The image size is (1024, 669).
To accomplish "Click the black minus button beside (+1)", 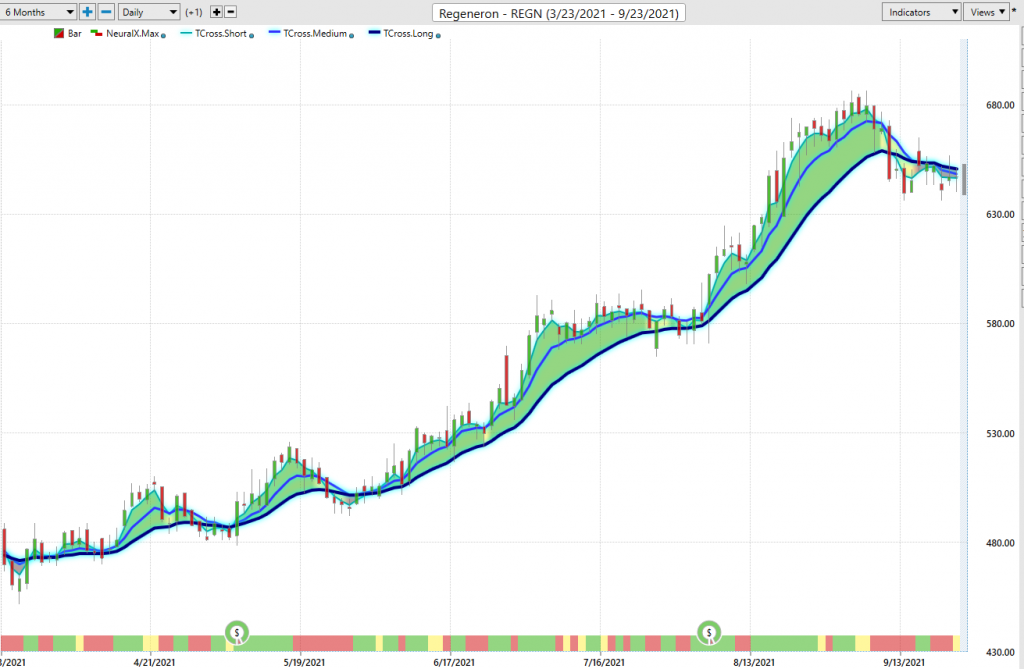I will pyautogui.click(x=230, y=12).
